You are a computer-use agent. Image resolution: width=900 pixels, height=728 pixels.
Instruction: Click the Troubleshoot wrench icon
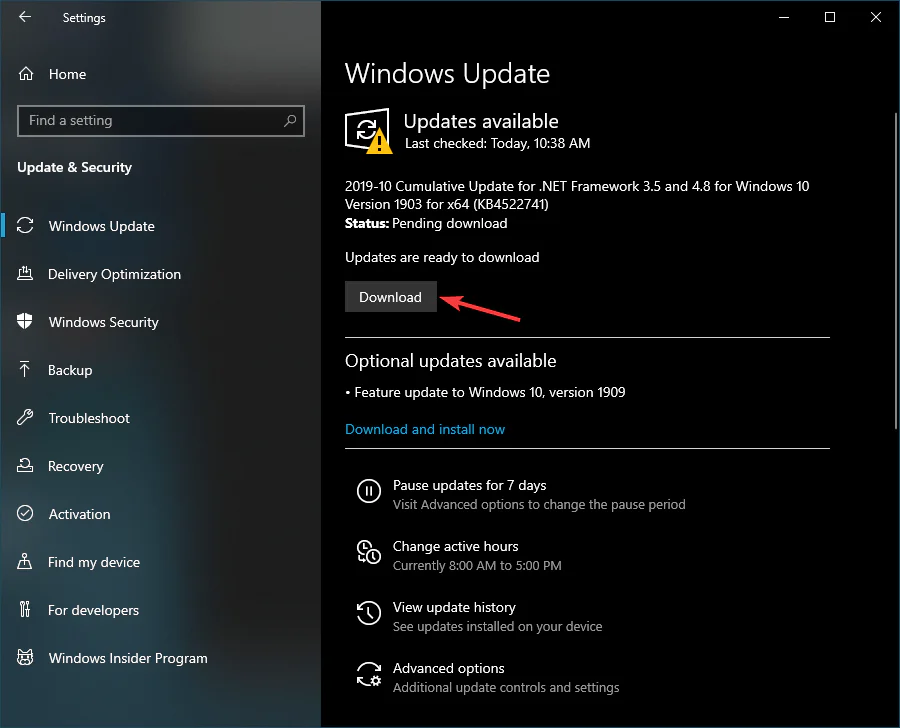pyautogui.click(x=25, y=417)
